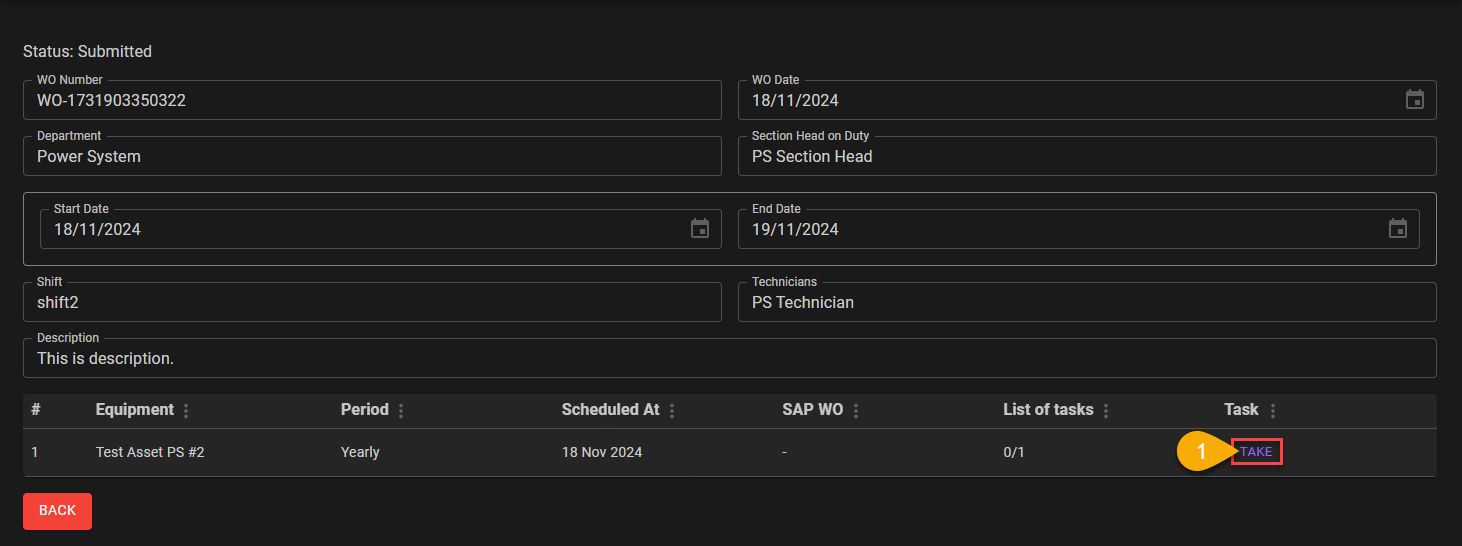Open the Scheduled At column options menu
This screenshot has width=1462, height=546.
pyautogui.click(x=672, y=411)
